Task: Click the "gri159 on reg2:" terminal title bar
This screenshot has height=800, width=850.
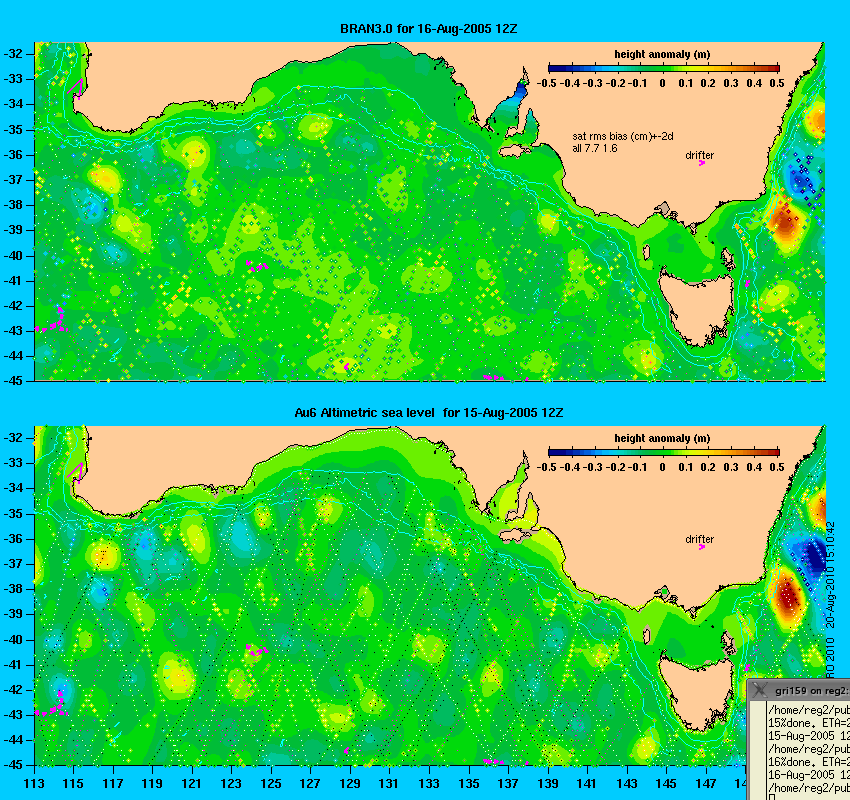Action: pos(799,690)
